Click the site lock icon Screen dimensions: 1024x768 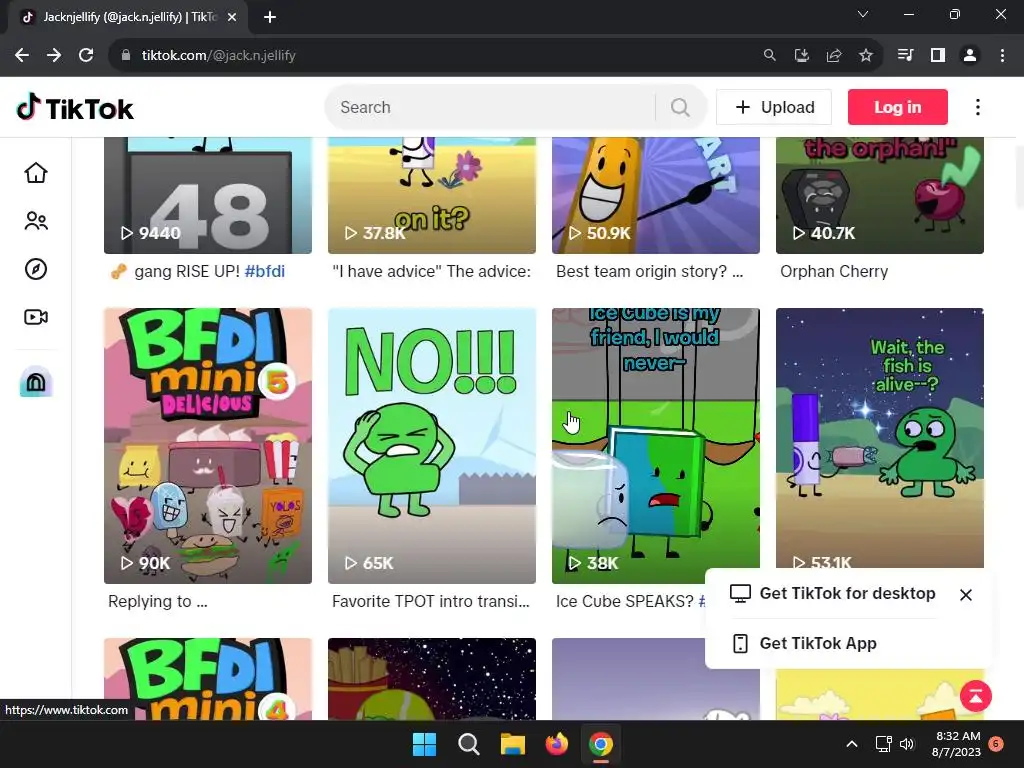pos(126,56)
